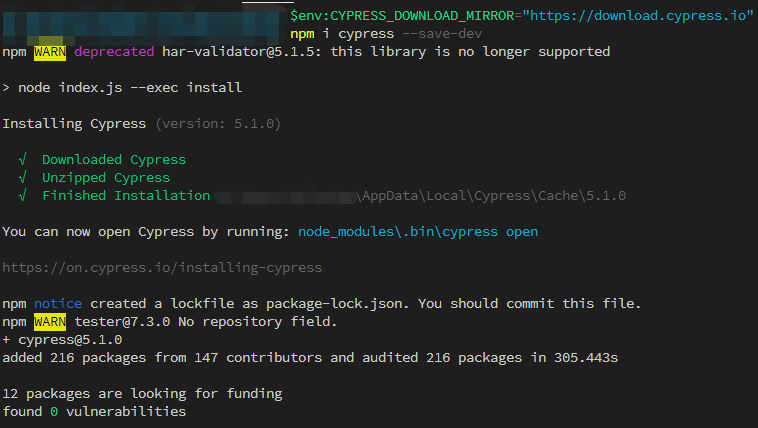The height and width of the screenshot is (428, 758).
Task: Click the blue 'notice' label
Action: (x=58, y=304)
